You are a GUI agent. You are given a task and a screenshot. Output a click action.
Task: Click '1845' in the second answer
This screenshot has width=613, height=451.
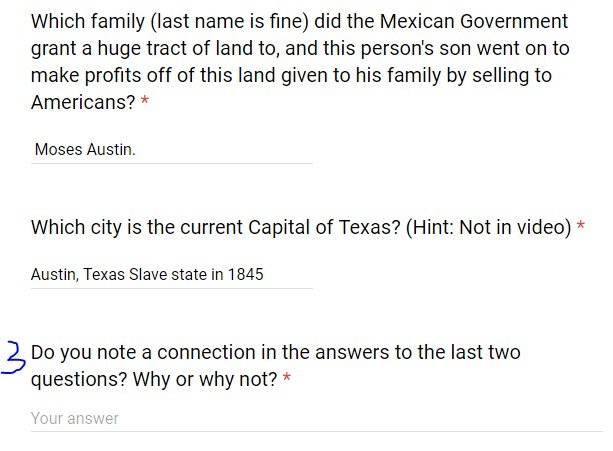pos(246,274)
